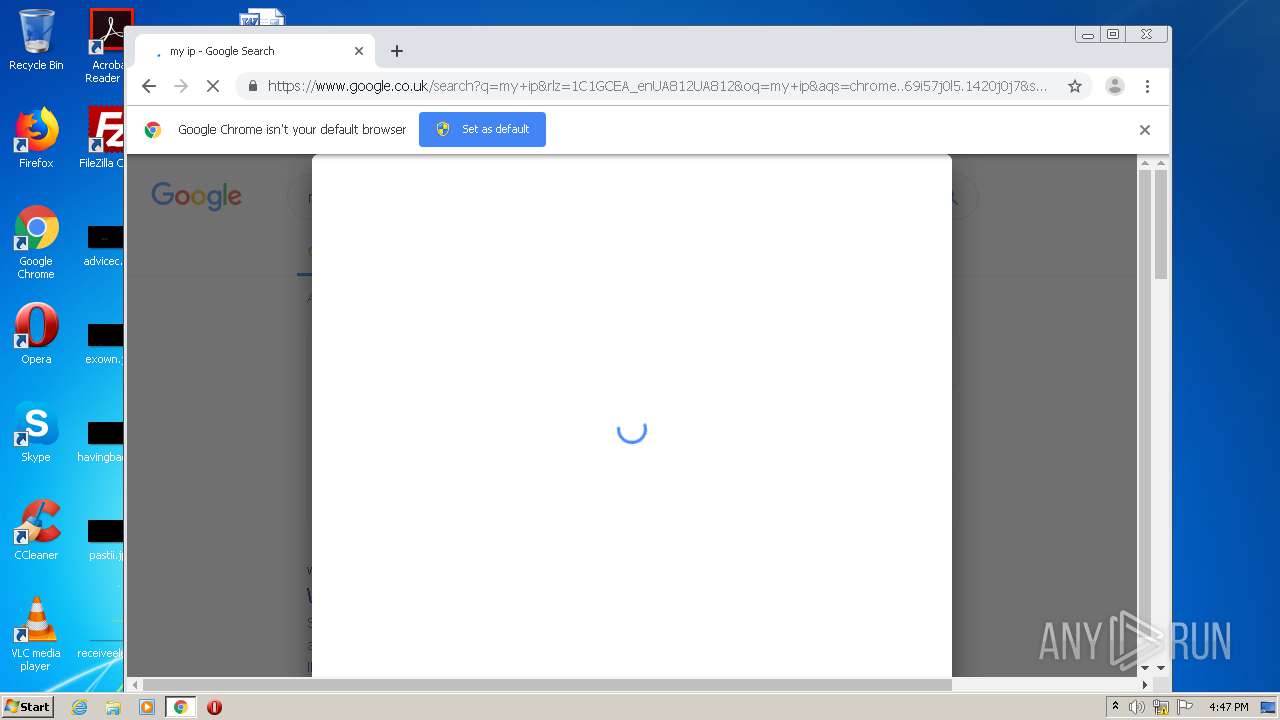Close the "my ip - Google Search" tab
1280x720 pixels.
[359, 51]
